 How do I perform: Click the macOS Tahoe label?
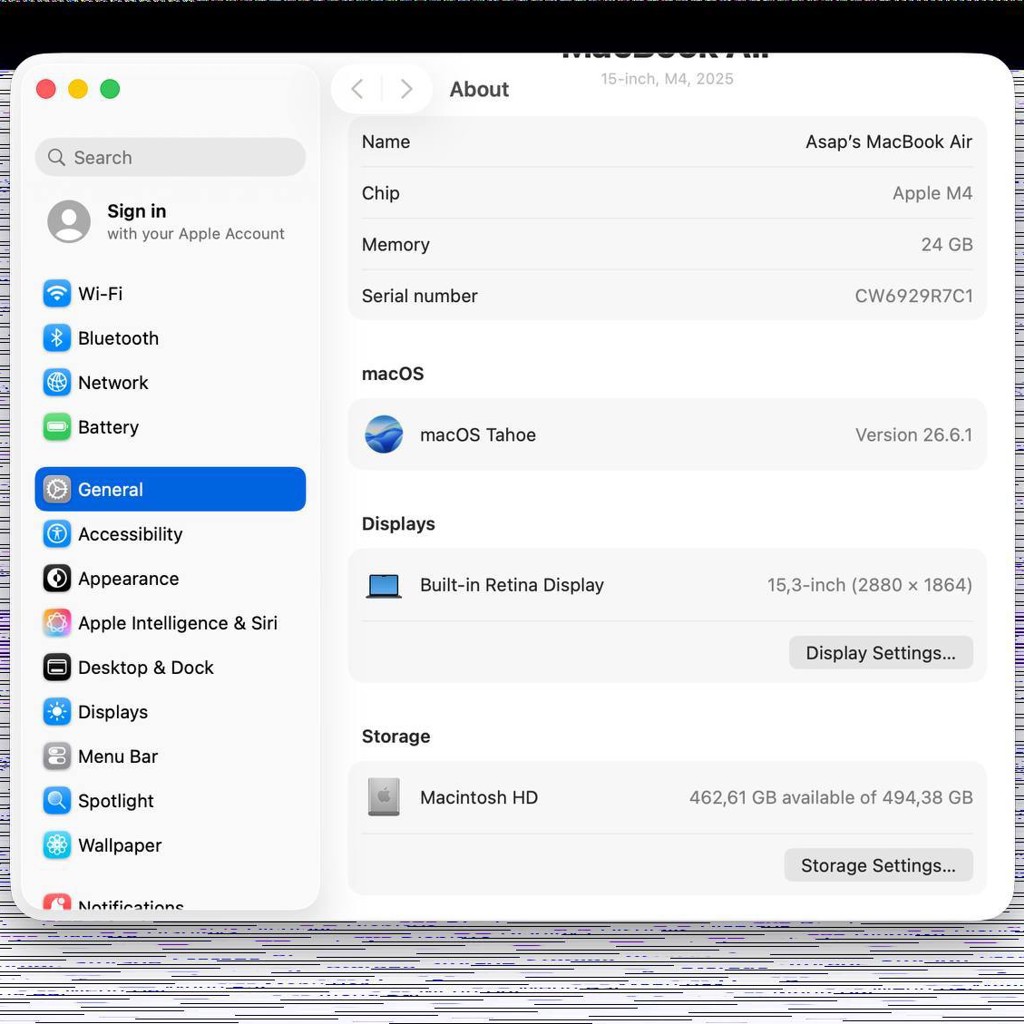[477, 435]
